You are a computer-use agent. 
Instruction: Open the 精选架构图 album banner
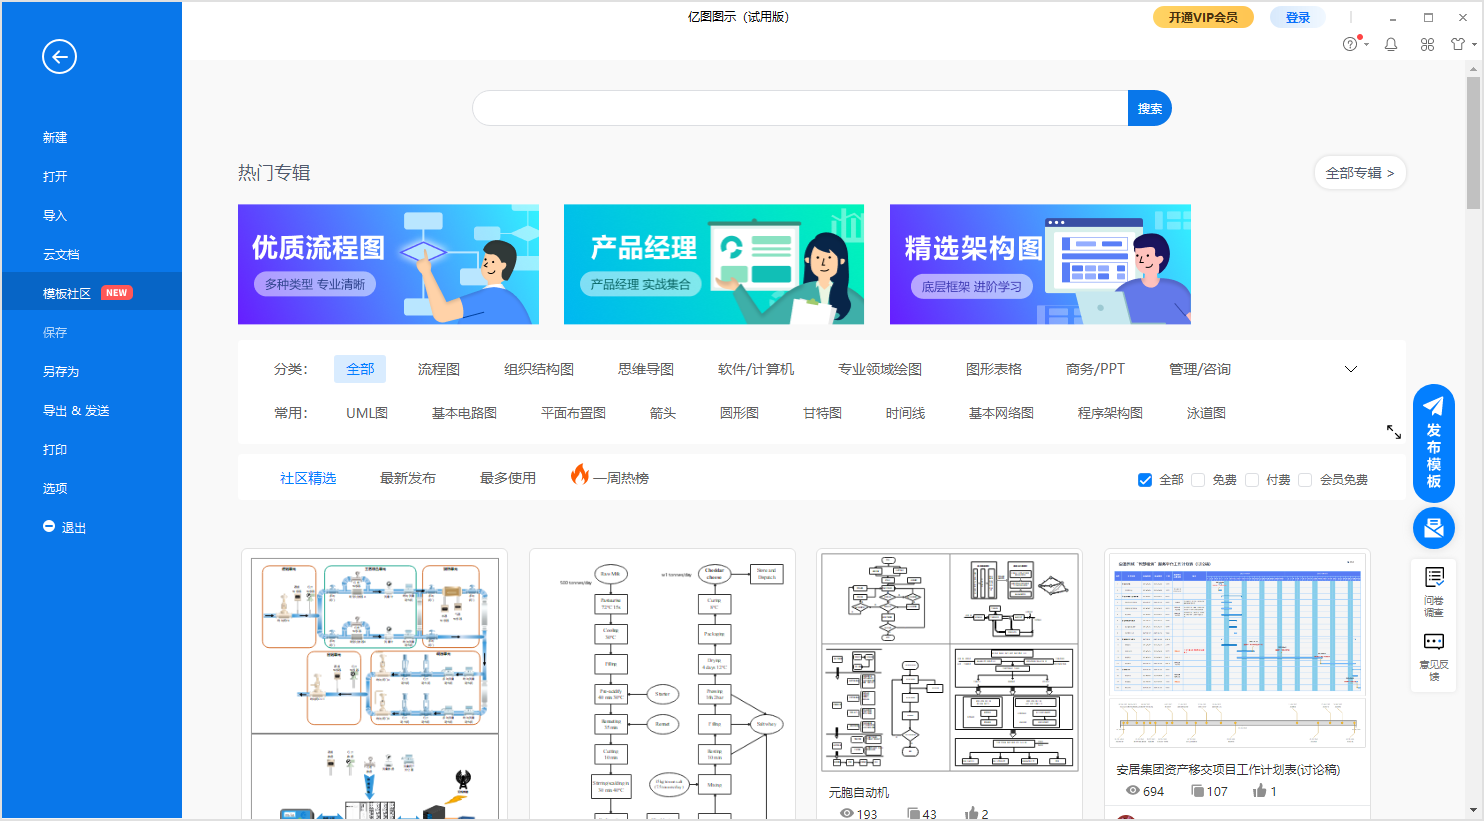click(x=1040, y=264)
